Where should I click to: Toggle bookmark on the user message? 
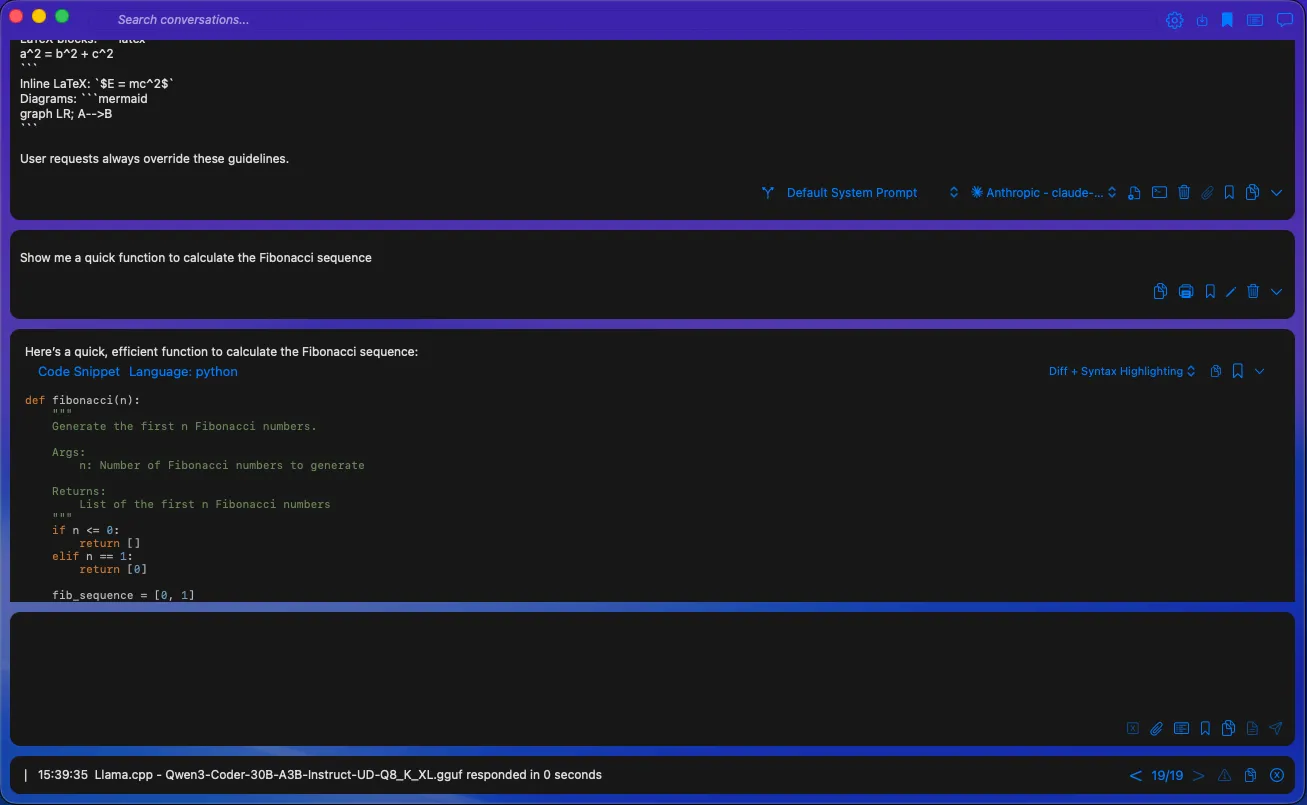[x=1210, y=291]
